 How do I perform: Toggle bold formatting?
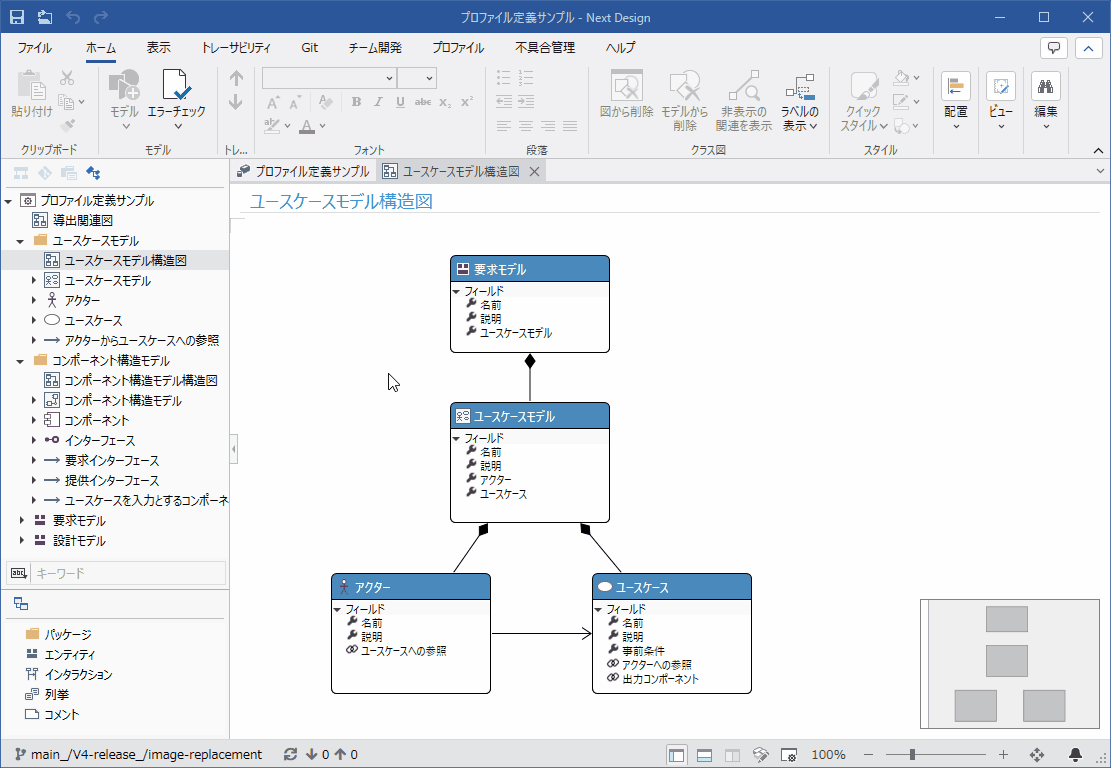pos(356,102)
